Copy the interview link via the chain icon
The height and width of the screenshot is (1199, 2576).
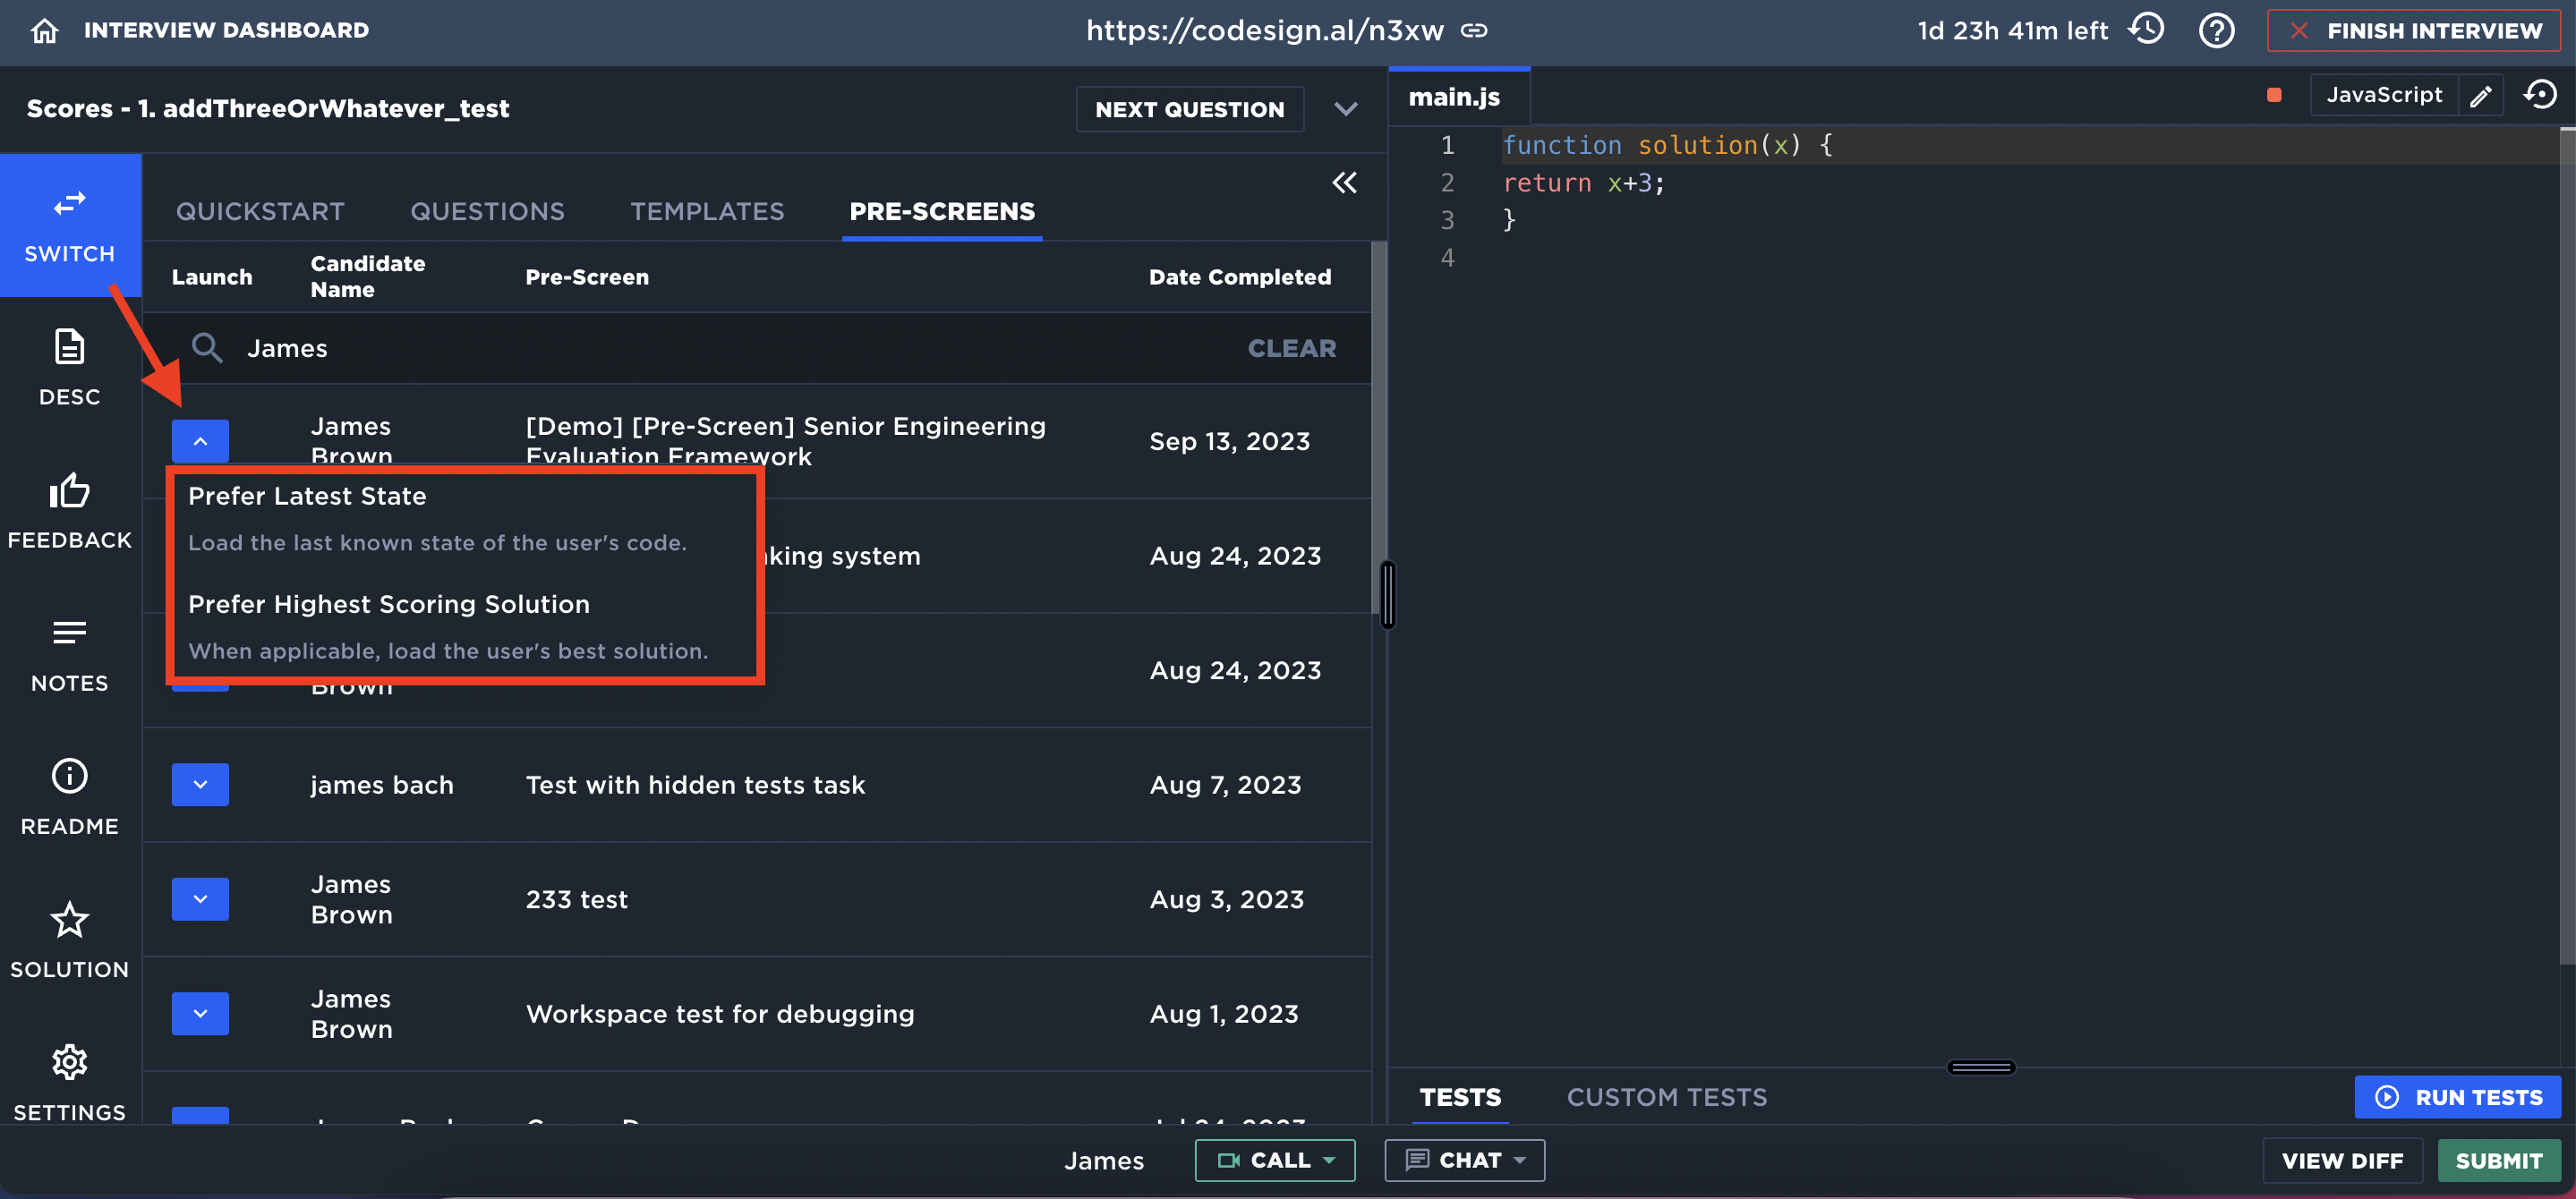pyautogui.click(x=1474, y=31)
